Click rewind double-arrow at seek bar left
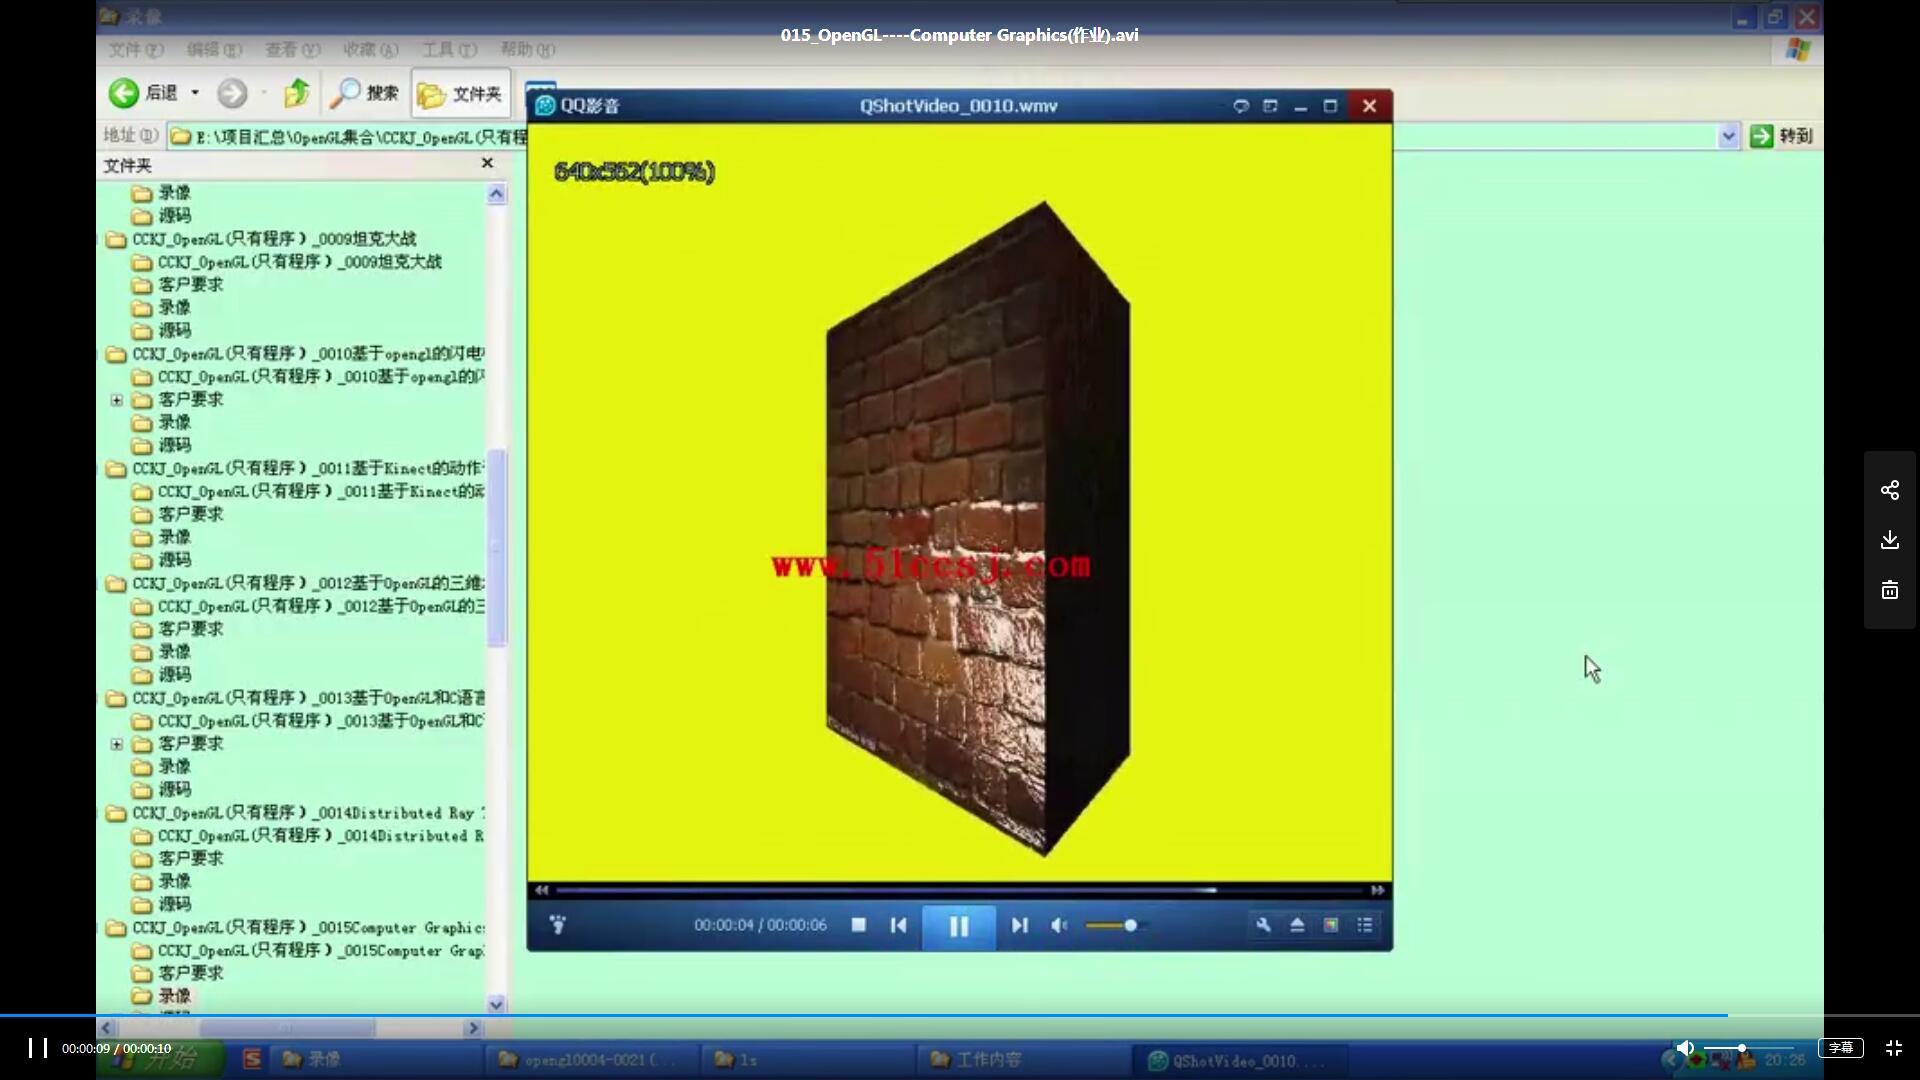This screenshot has width=1920, height=1080. pyautogui.click(x=541, y=890)
